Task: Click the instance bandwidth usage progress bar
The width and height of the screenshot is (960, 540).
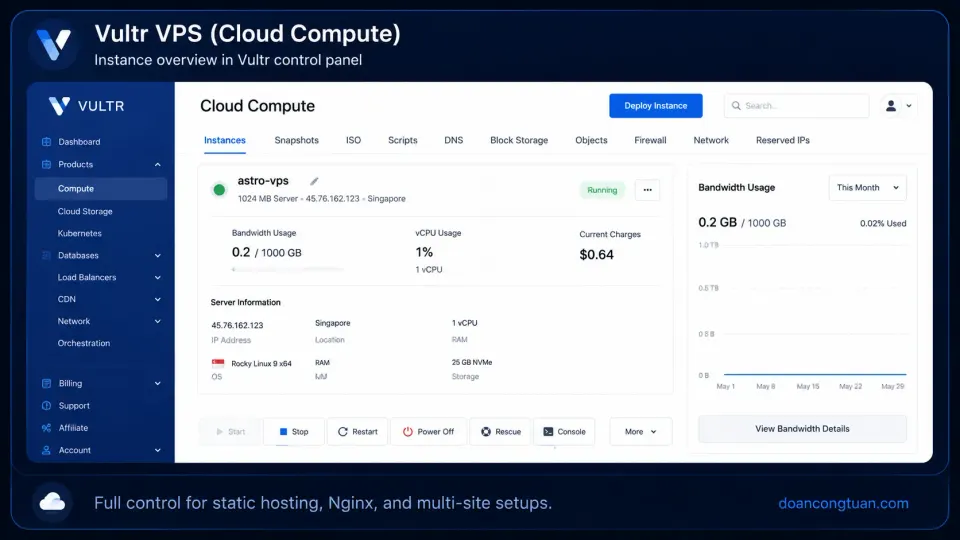Action: coord(287,269)
